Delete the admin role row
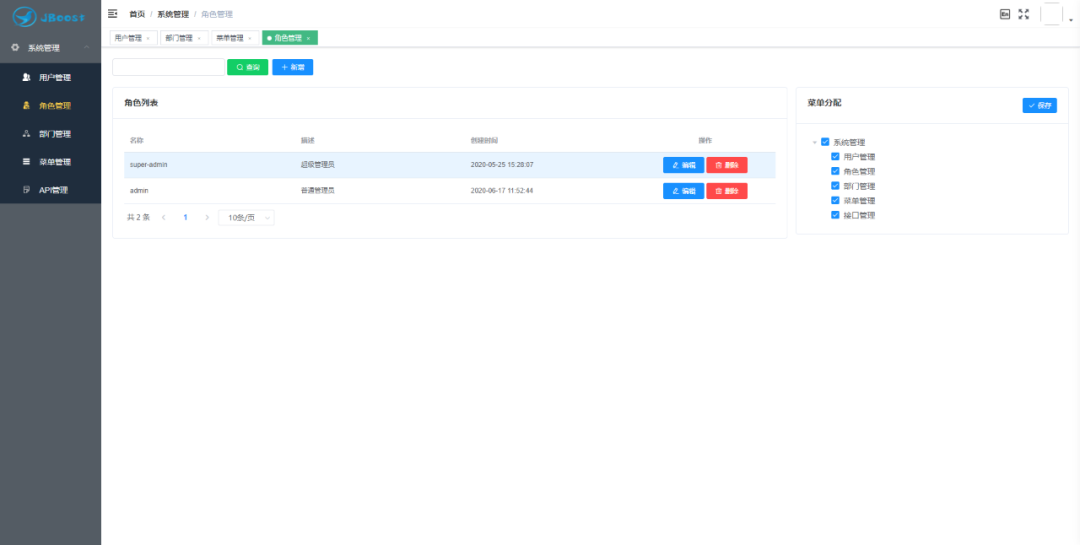Viewport: 1080px width, 545px height. pyautogui.click(x=727, y=191)
